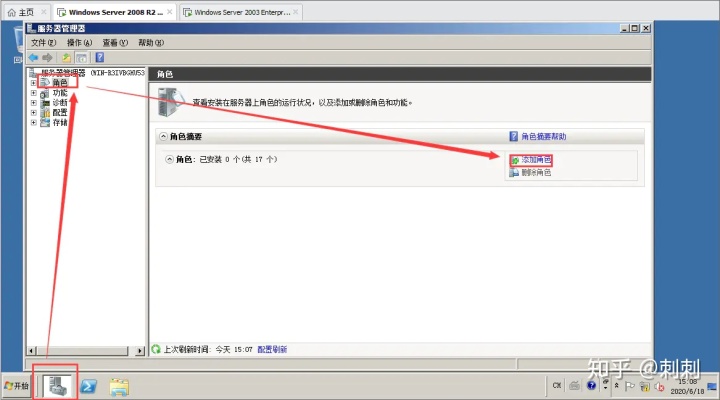This screenshot has width=720, height=400.
Task: Select the 配置 node in the tree
Action: click(60, 113)
